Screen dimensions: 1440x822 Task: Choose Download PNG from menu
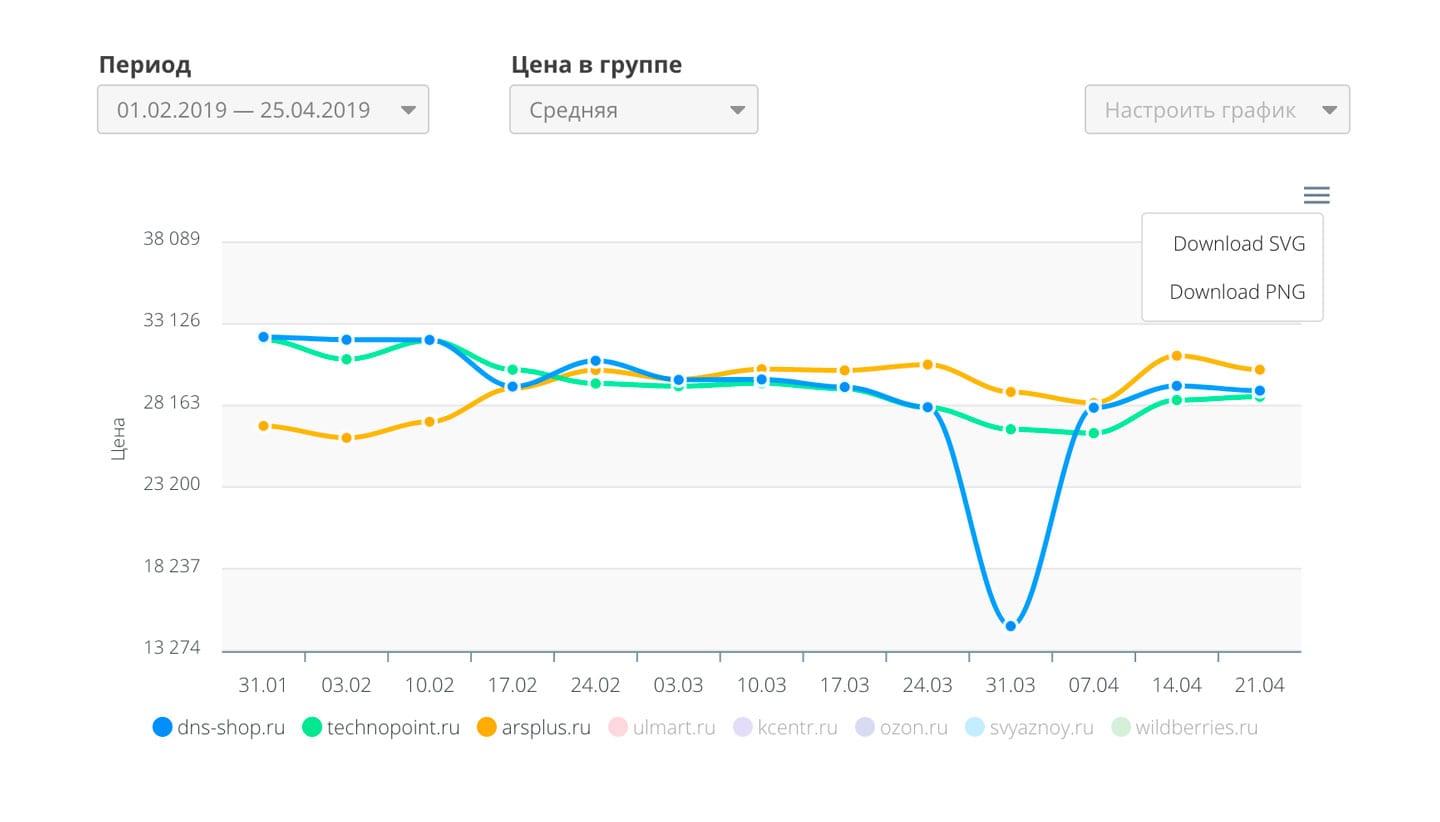point(1237,292)
